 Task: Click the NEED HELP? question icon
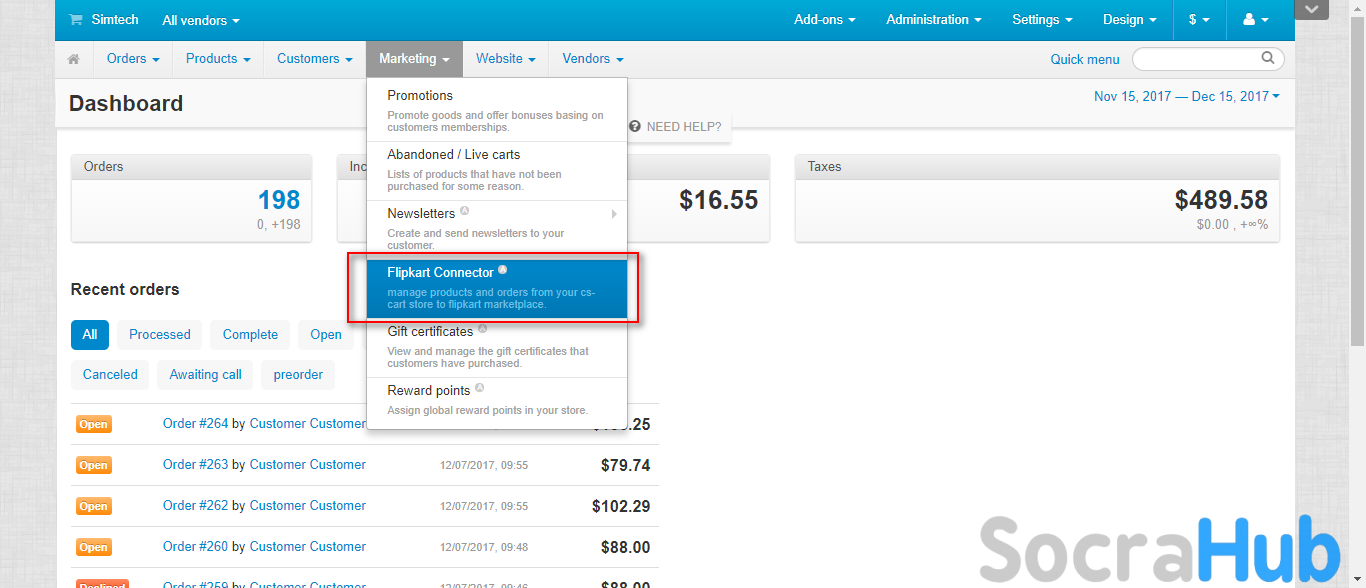(635, 127)
